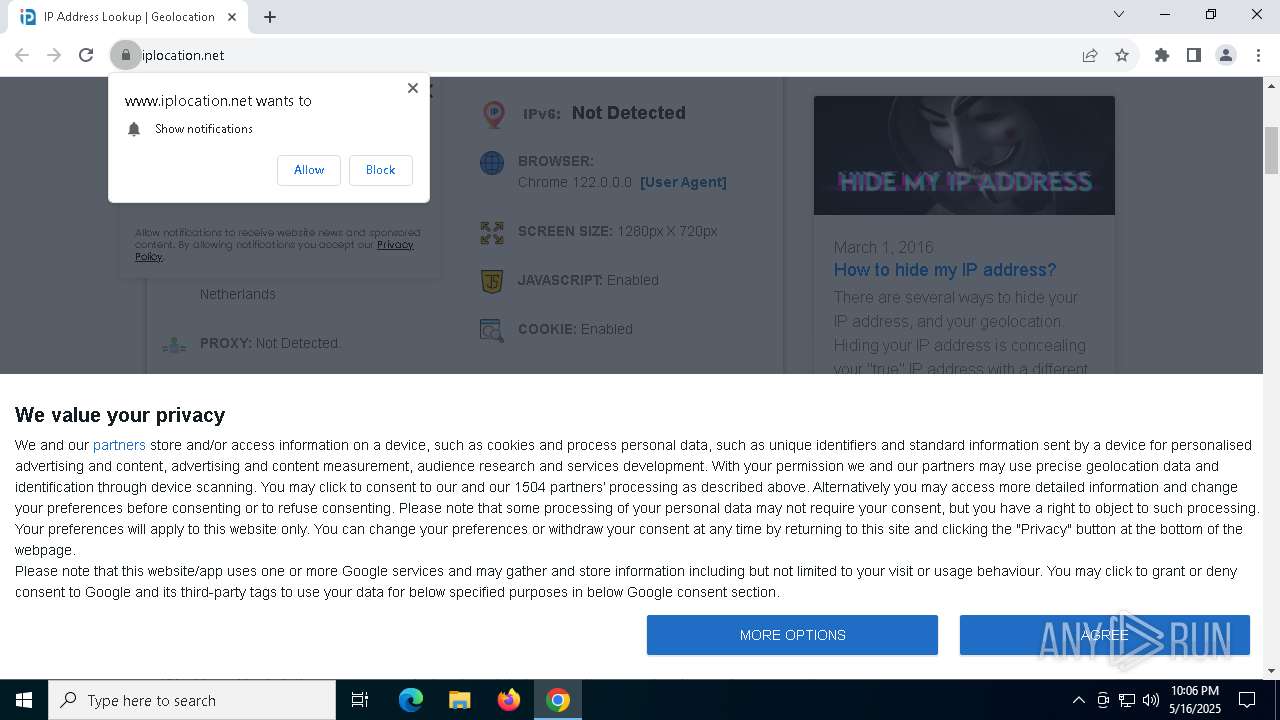
Task: Click the browser Back arrow
Action: coord(22,55)
